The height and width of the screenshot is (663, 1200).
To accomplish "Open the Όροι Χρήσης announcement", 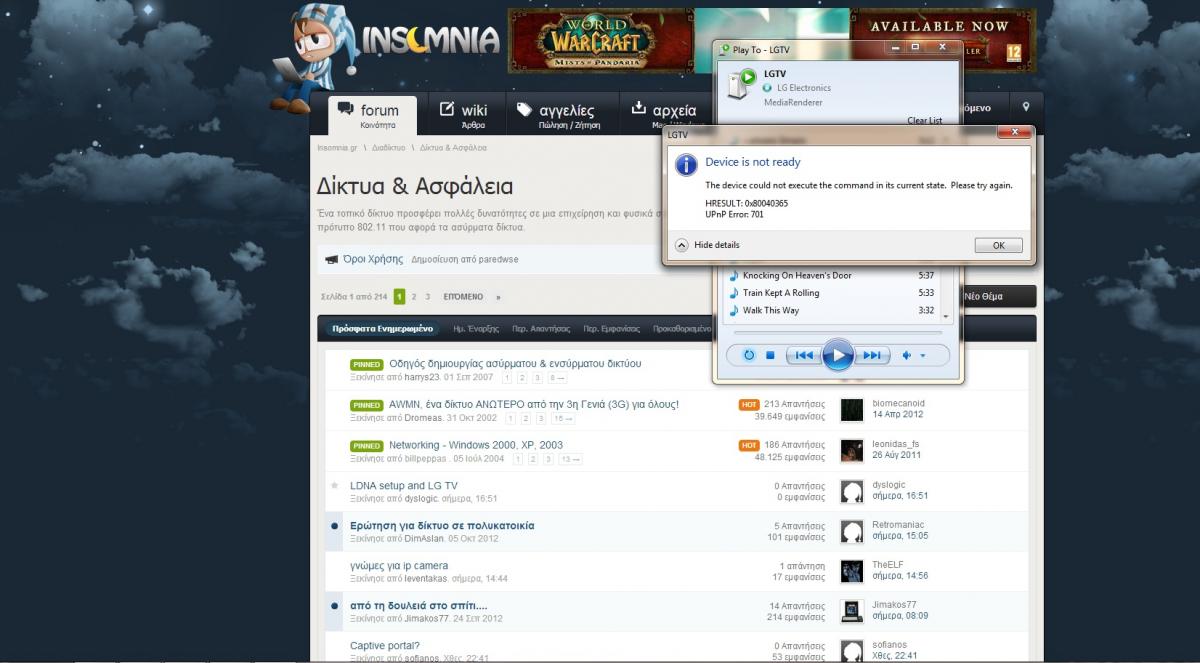I will tap(372, 259).
